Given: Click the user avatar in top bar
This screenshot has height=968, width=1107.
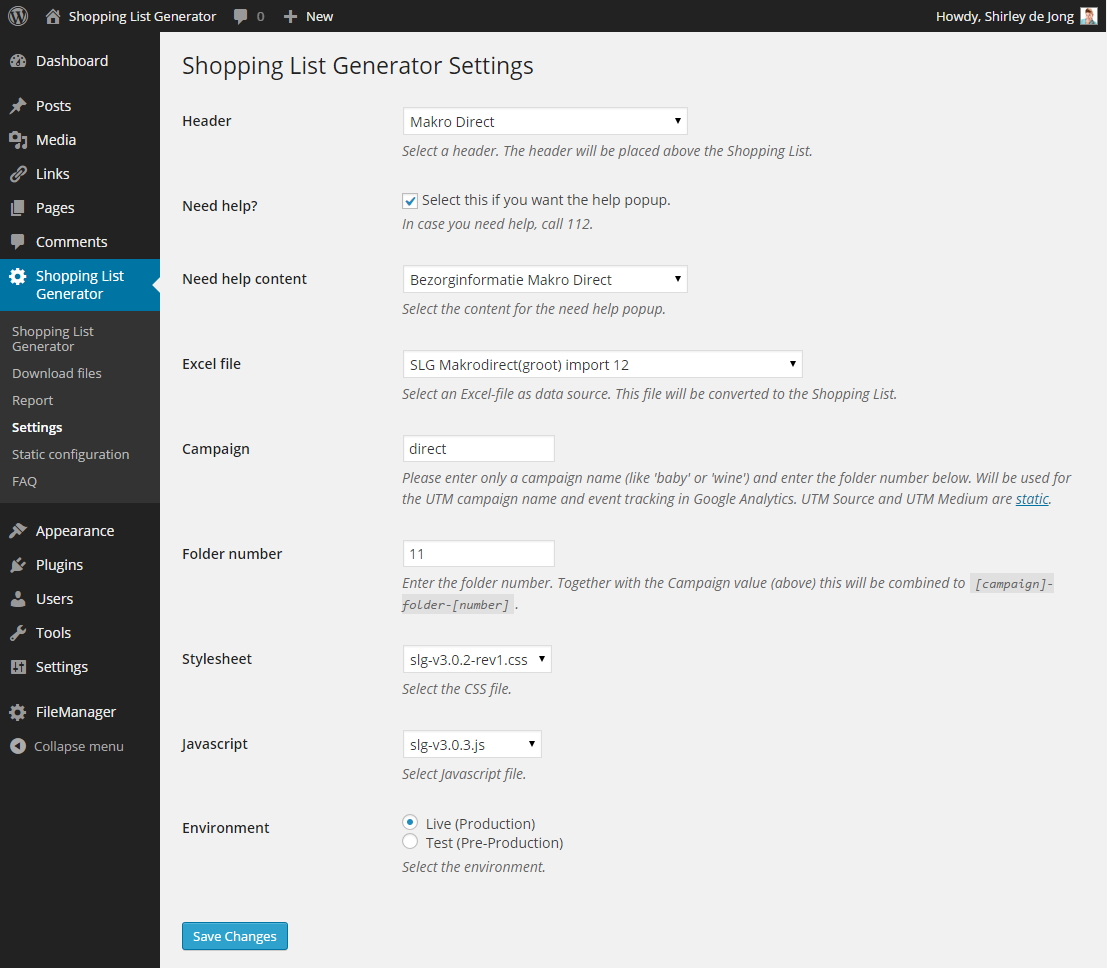Looking at the screenshot, I should [1089, 16].
